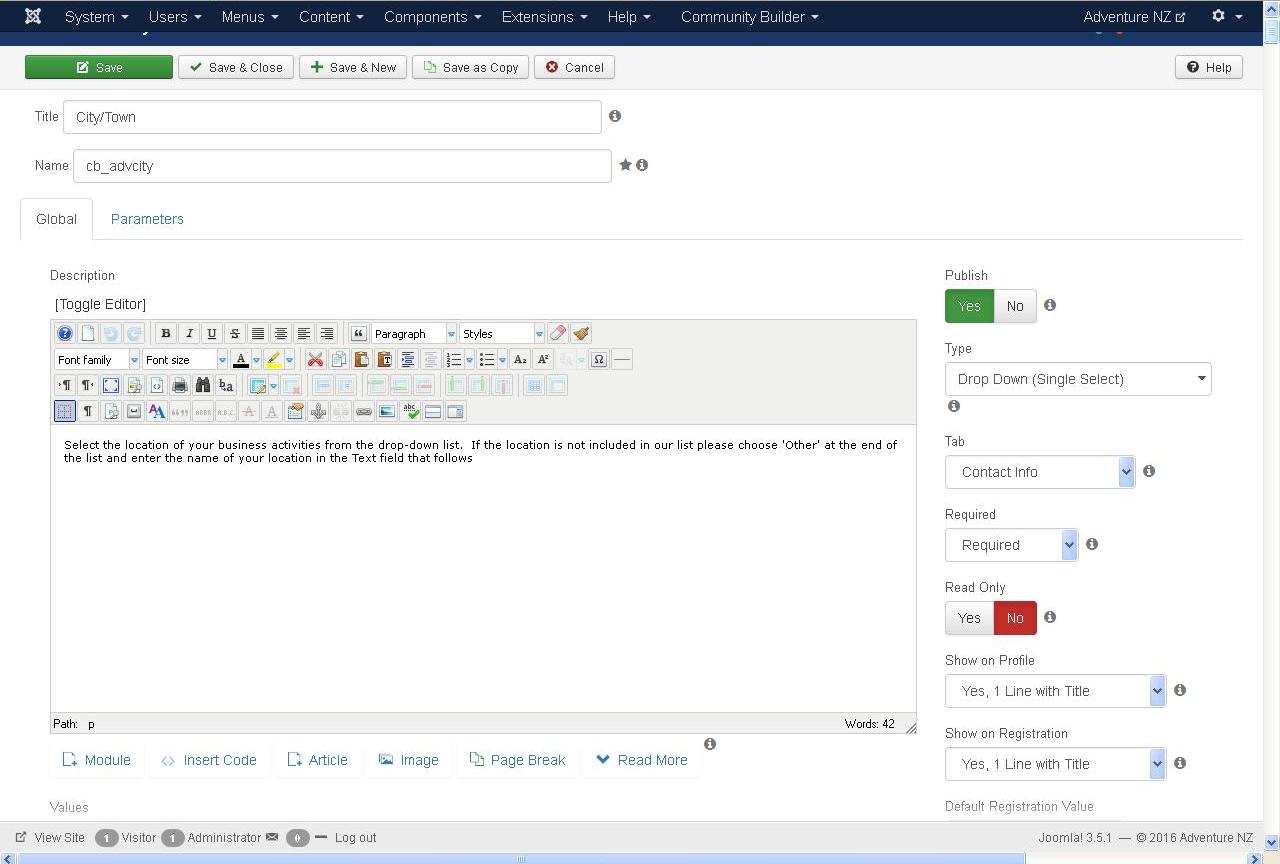Set Read Only to Yes
Screen dimensions: 1280x864
(969, 618)
